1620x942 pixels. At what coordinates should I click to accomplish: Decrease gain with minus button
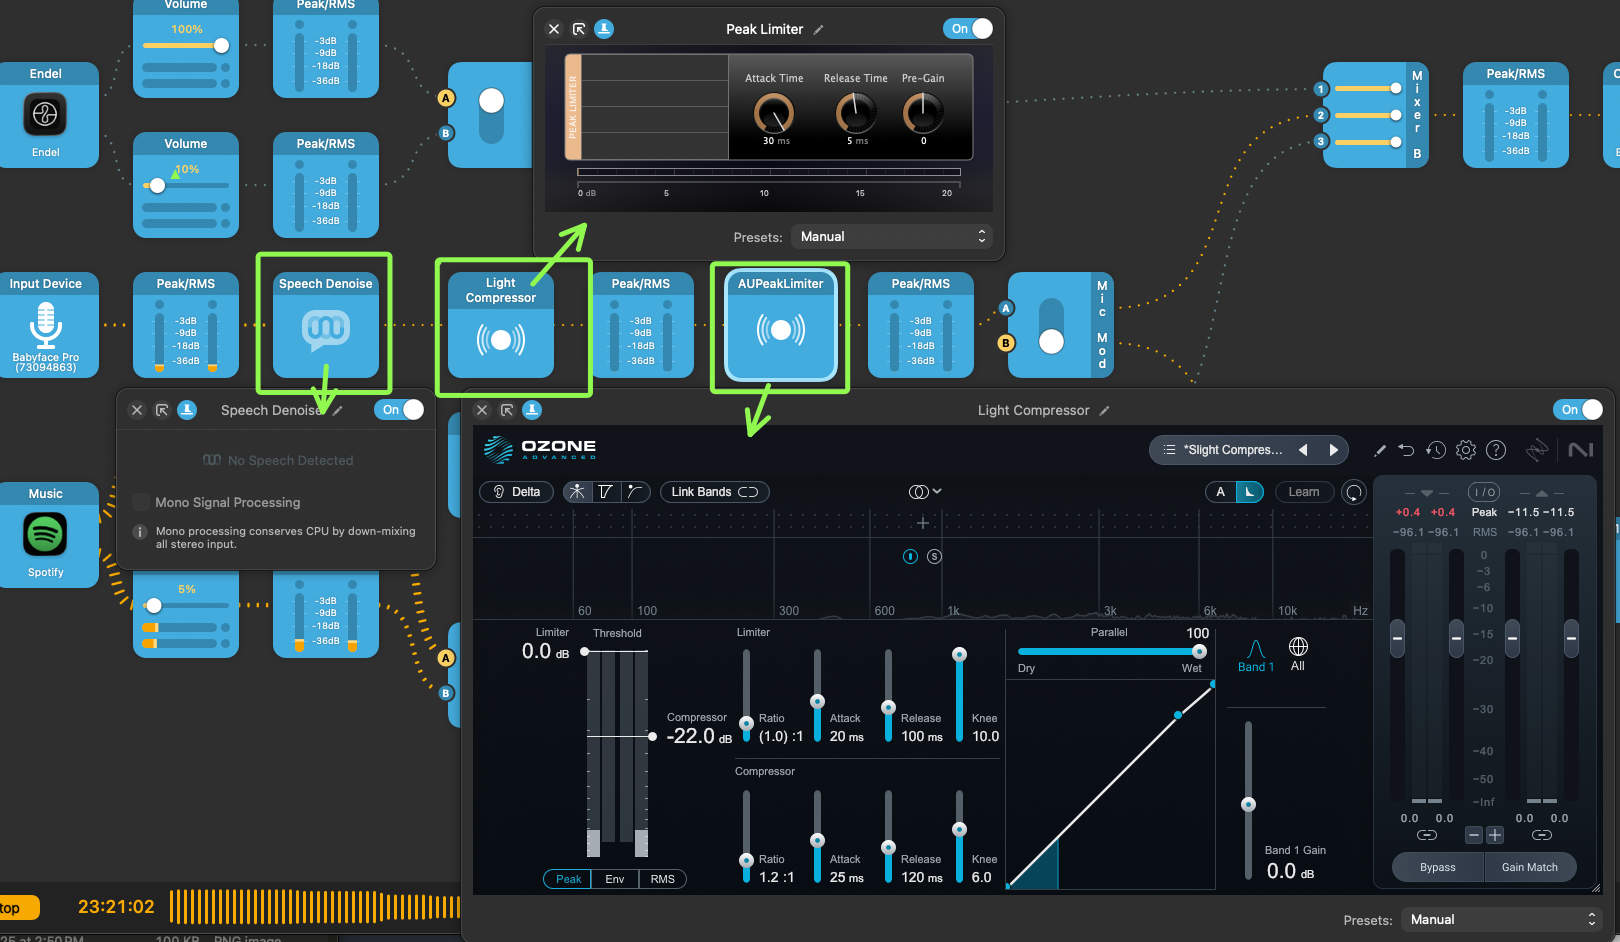coord(1474,835)
